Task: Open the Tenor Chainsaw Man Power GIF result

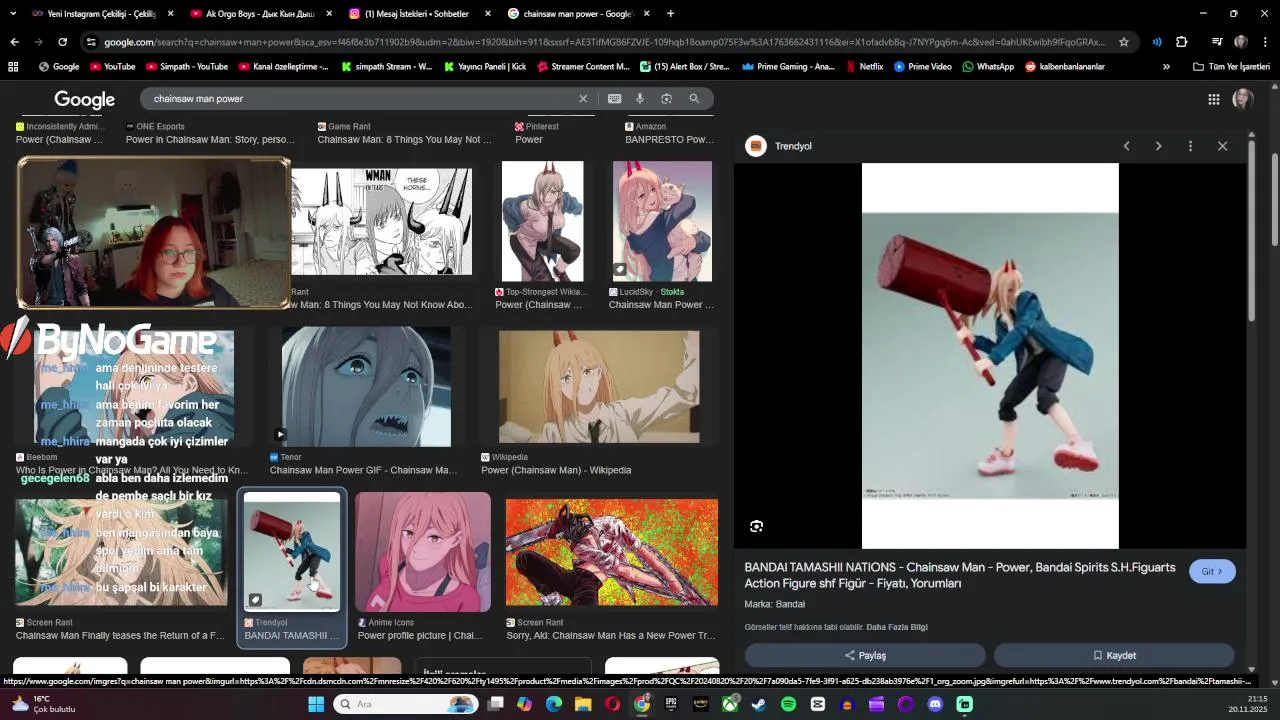Action: click(x=365, y=386)
